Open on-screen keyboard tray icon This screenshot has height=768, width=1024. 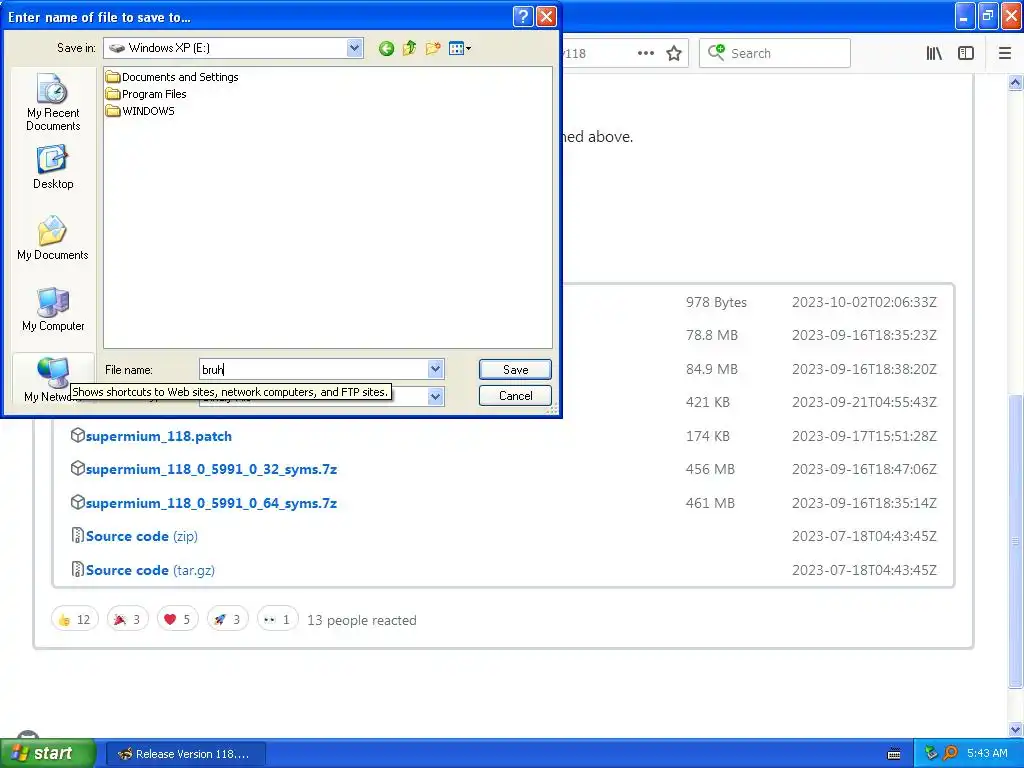point(894,754)
